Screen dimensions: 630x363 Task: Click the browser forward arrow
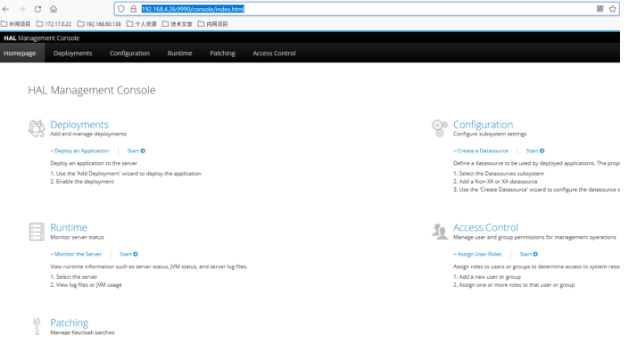22,9
